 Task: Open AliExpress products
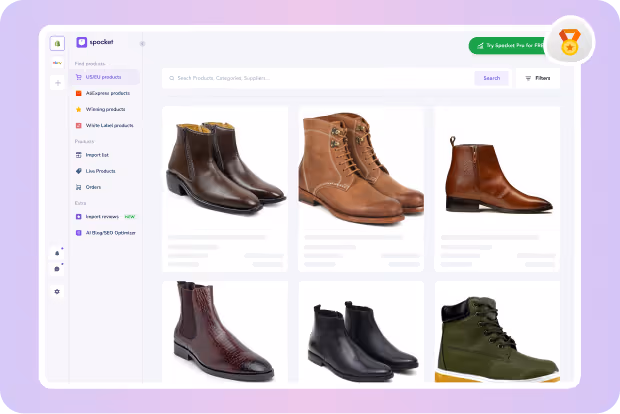click(x=108, y=93)
